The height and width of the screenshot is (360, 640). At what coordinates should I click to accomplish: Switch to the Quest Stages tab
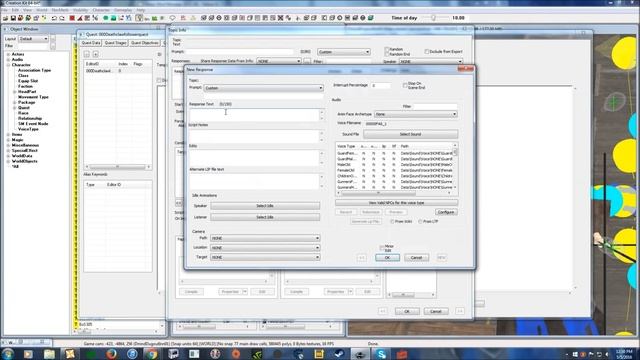click(116, 43)
